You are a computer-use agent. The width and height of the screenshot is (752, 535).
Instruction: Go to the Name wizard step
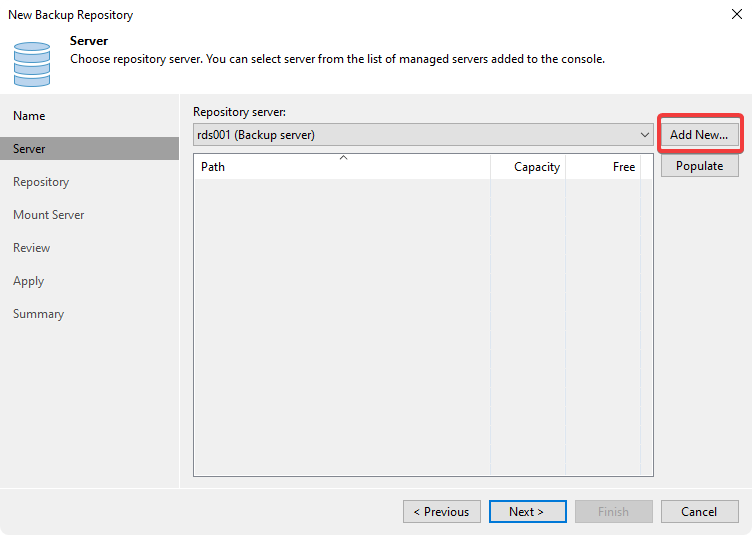pyautogui.click(x=29, y=116)
